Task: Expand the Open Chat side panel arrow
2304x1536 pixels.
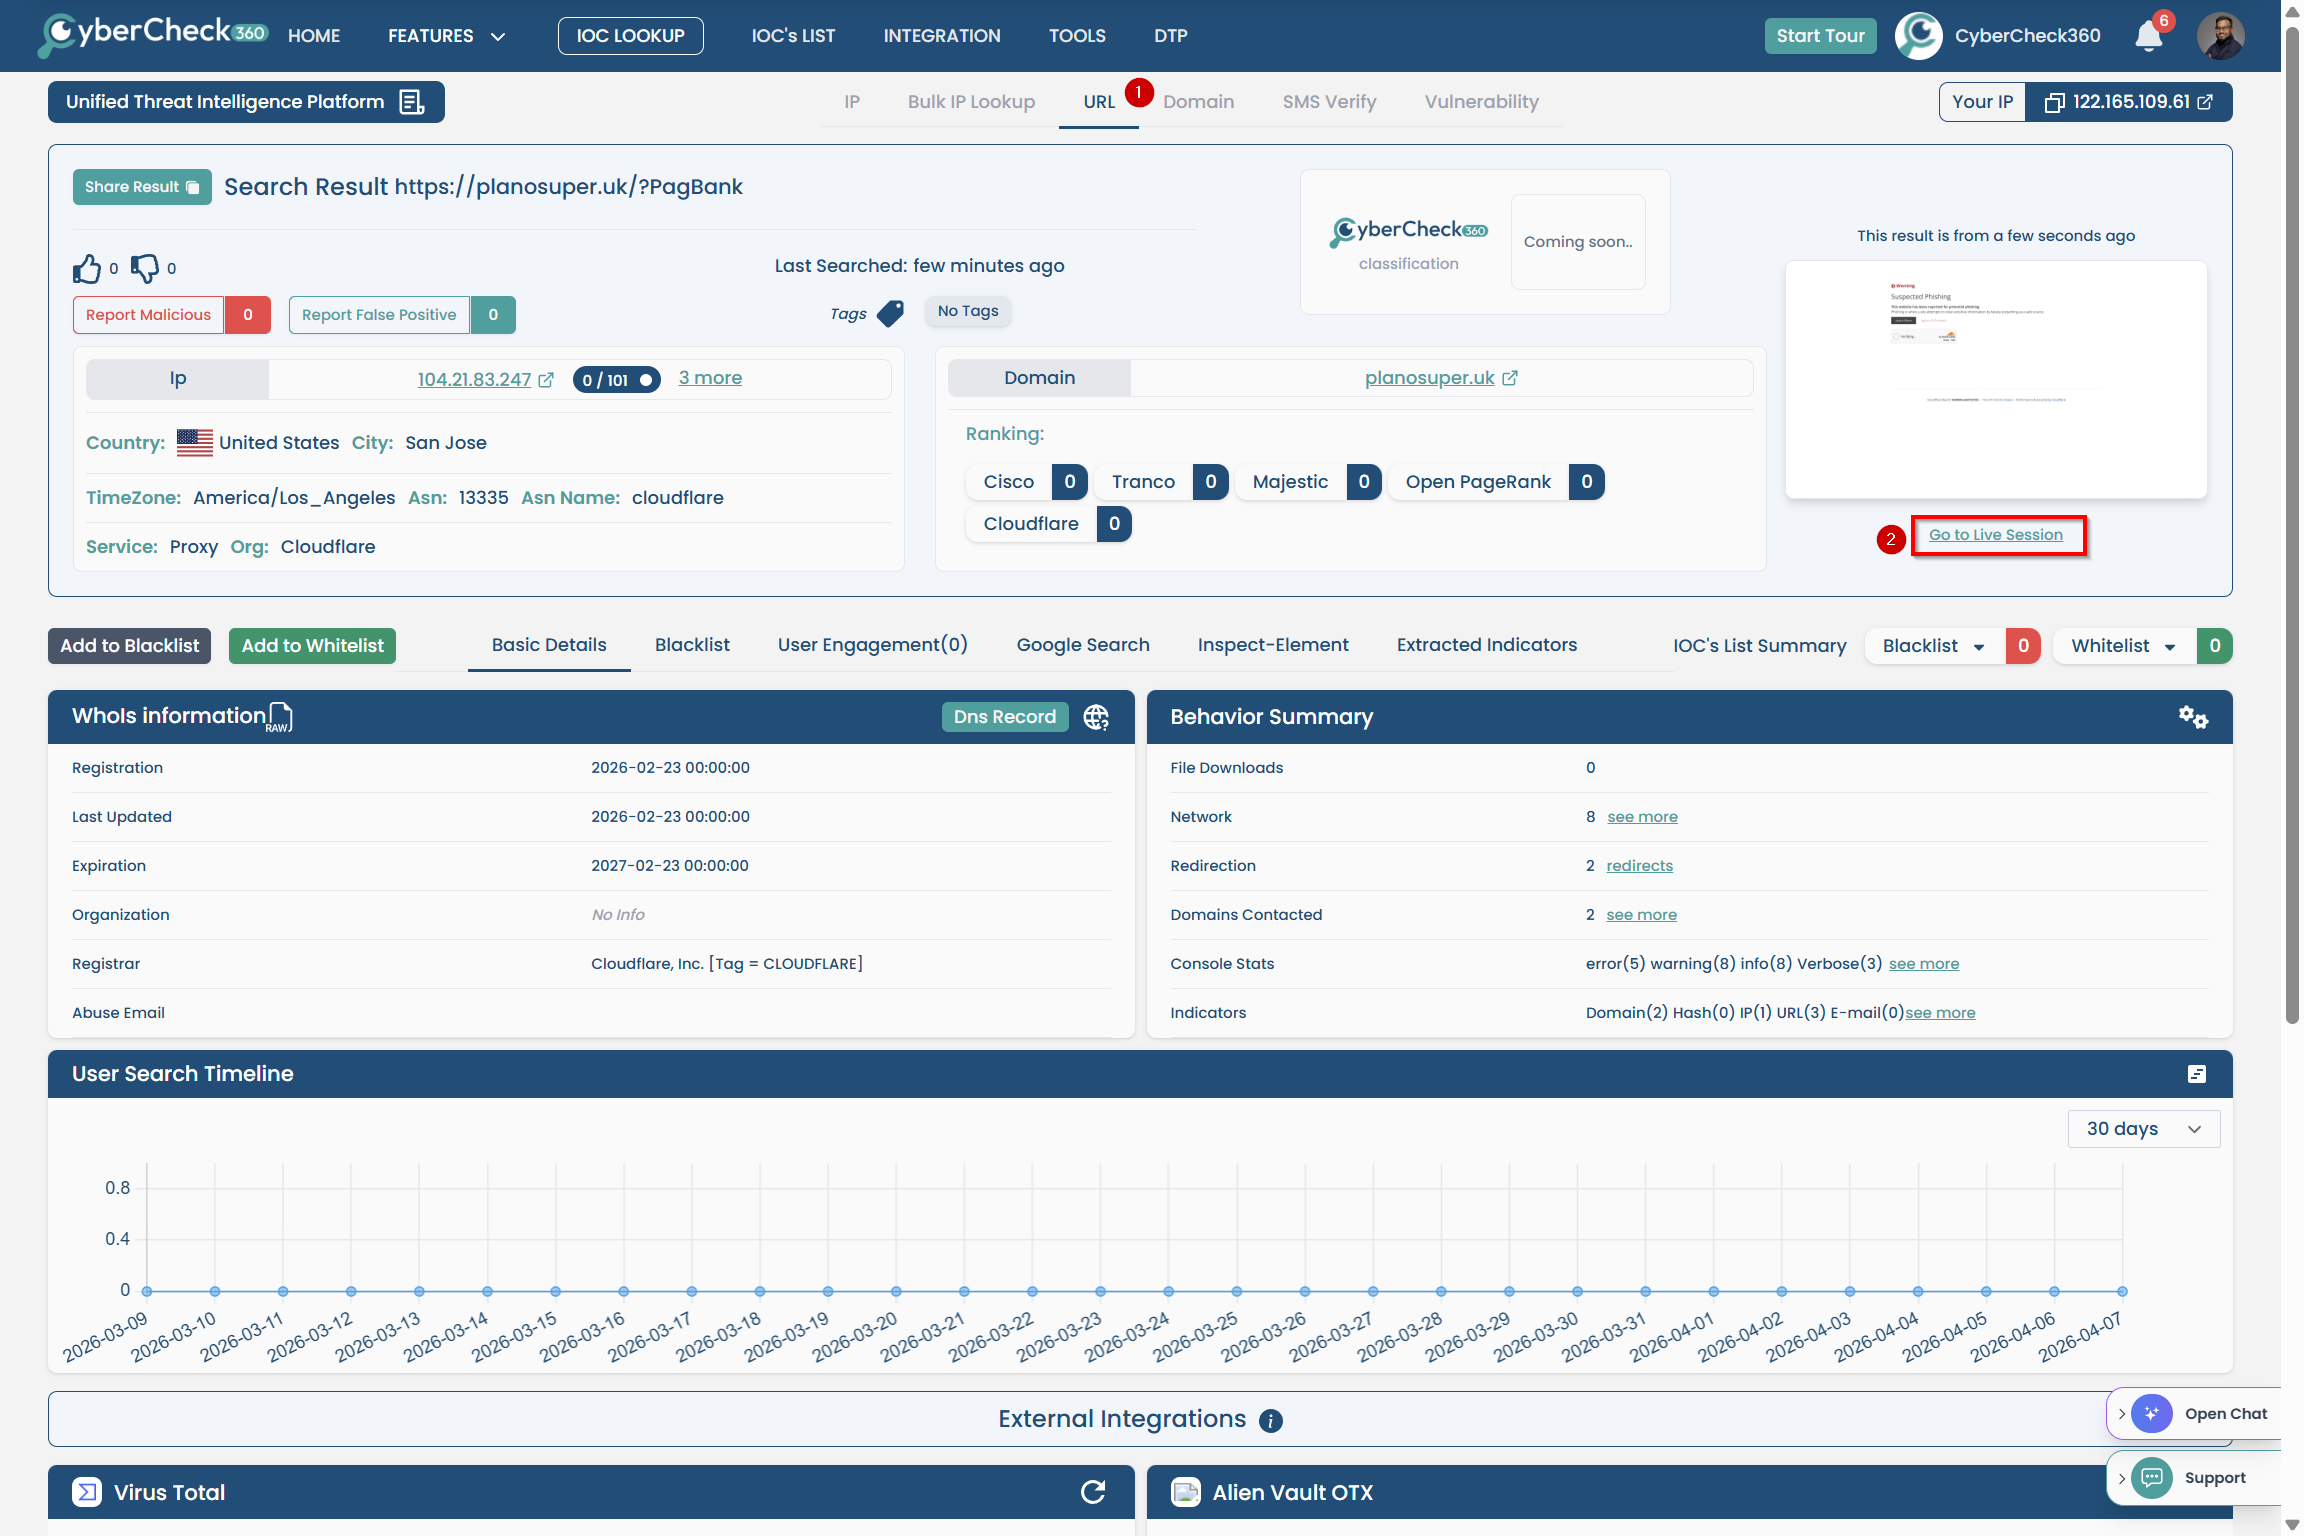Action: [2121, 1414]
